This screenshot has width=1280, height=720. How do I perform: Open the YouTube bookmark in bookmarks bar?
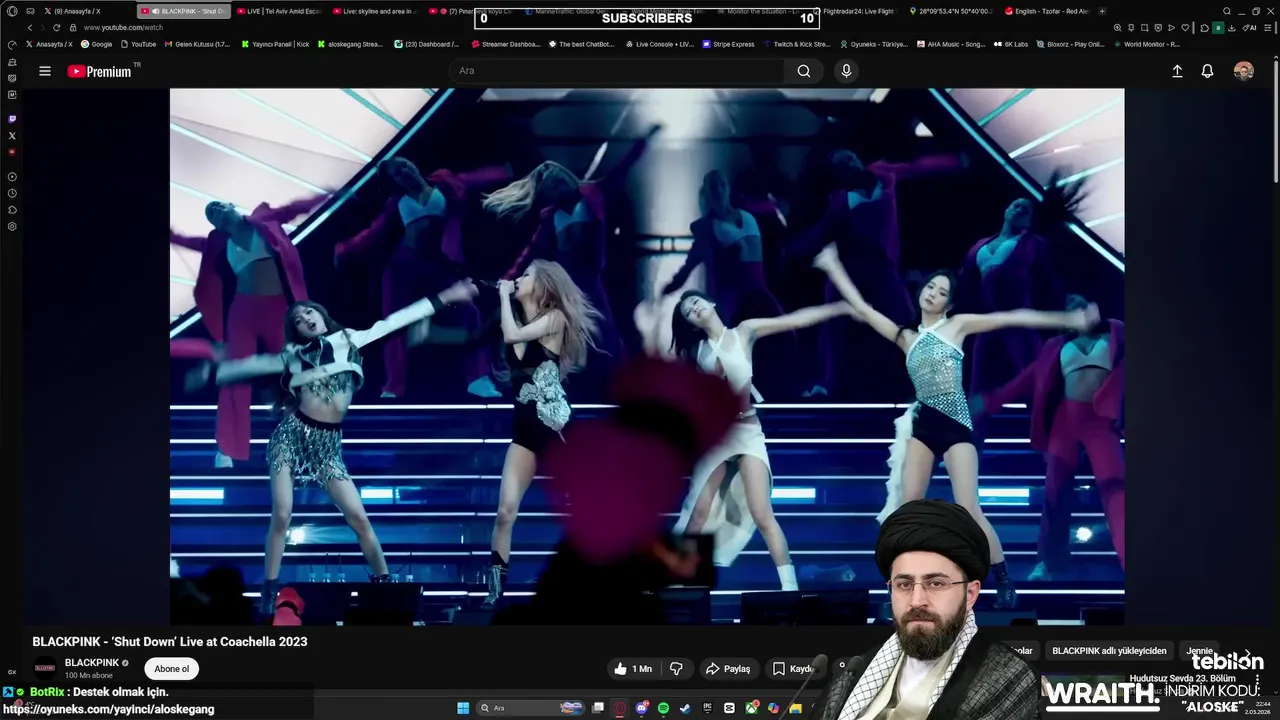(138, 44)
